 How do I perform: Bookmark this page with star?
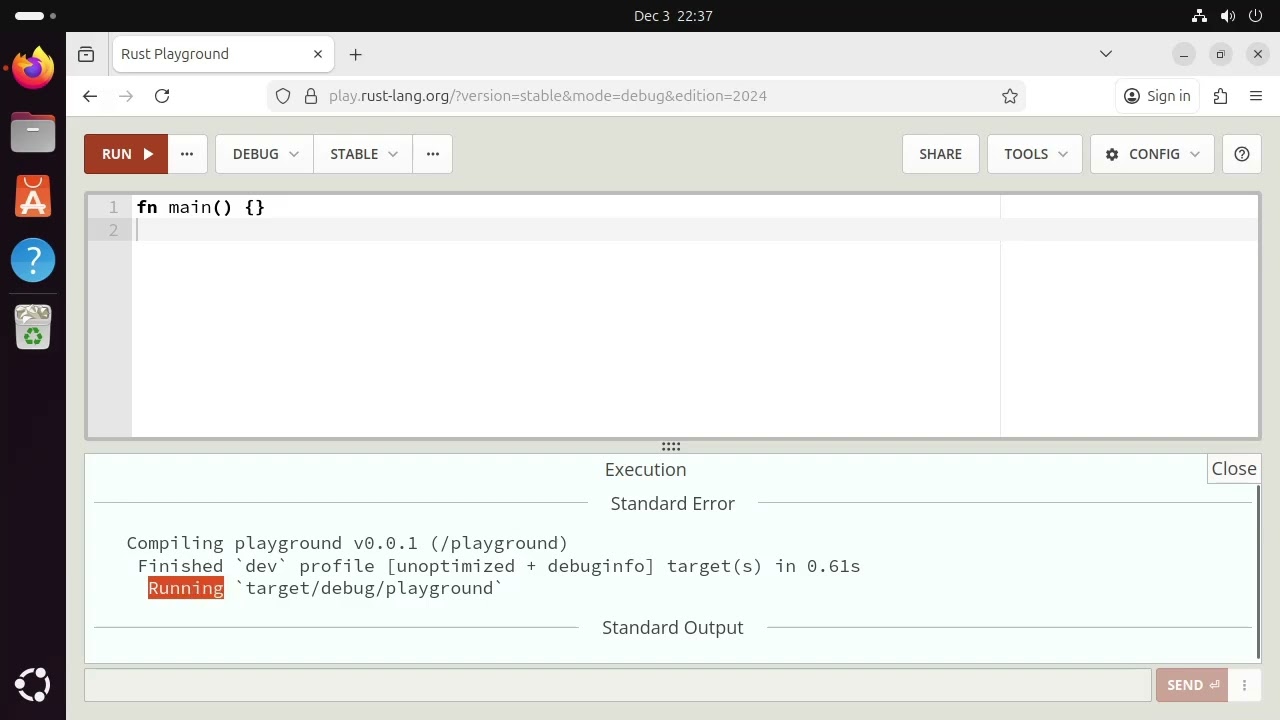click(1010, 96)
